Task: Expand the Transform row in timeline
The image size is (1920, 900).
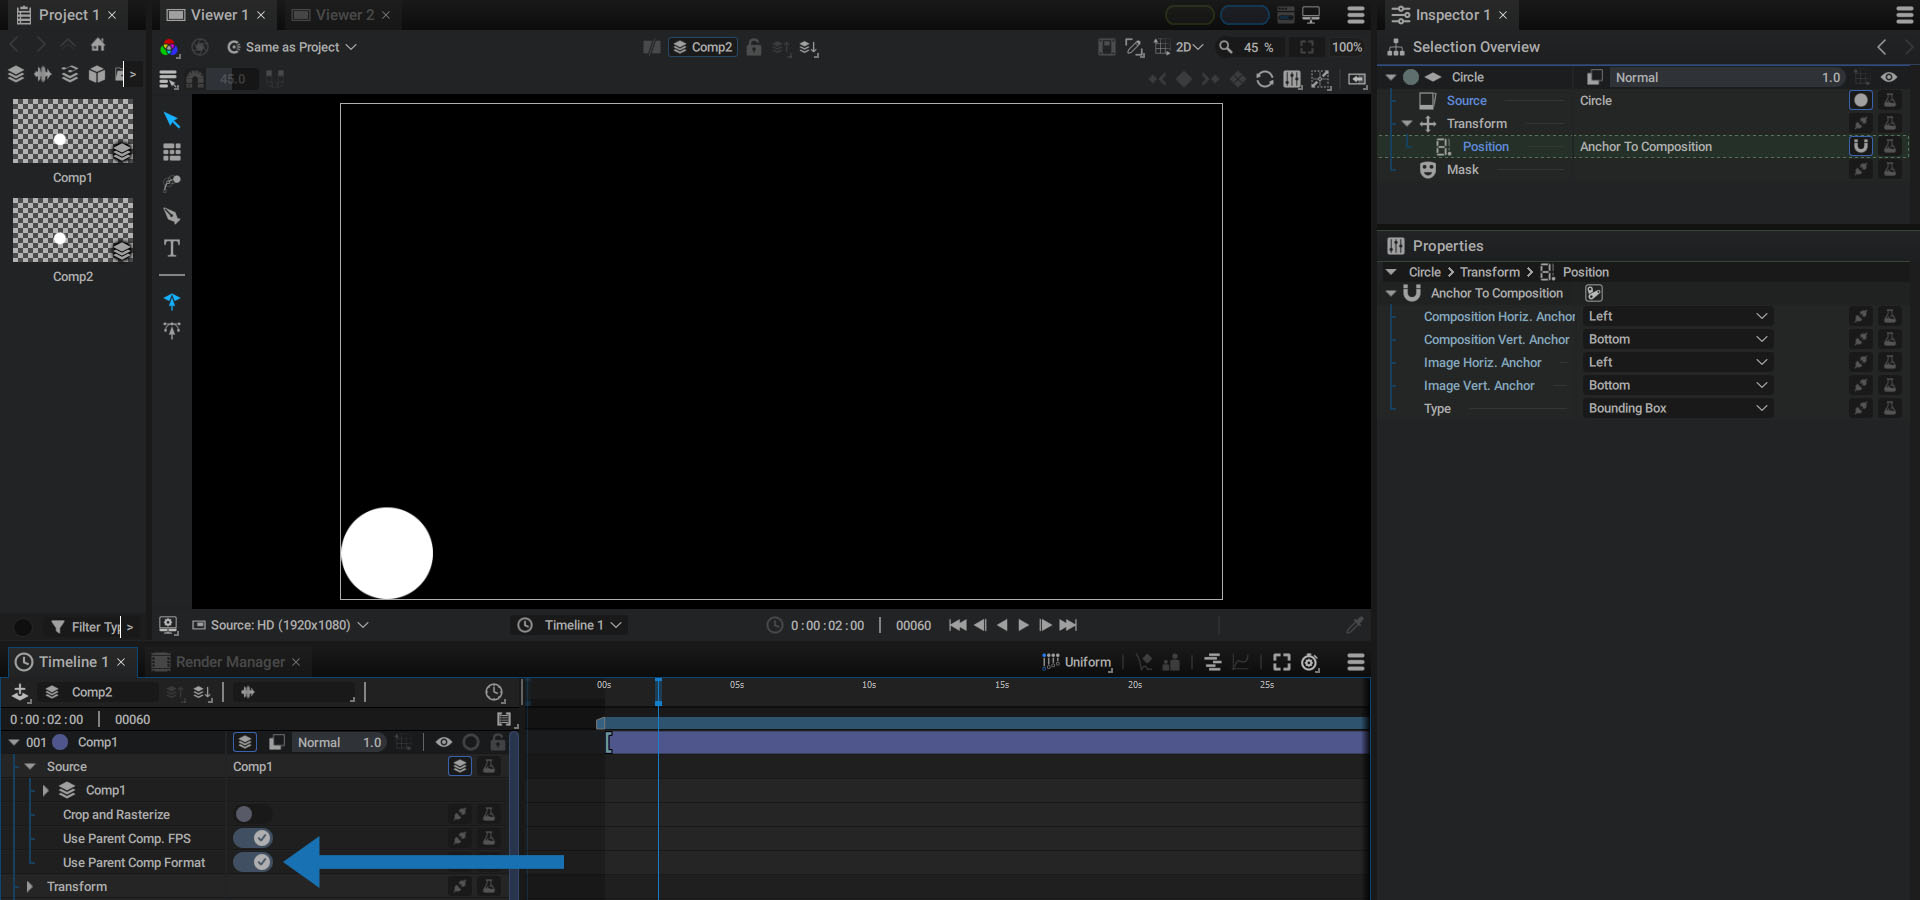Action: [x=29, y=886]
